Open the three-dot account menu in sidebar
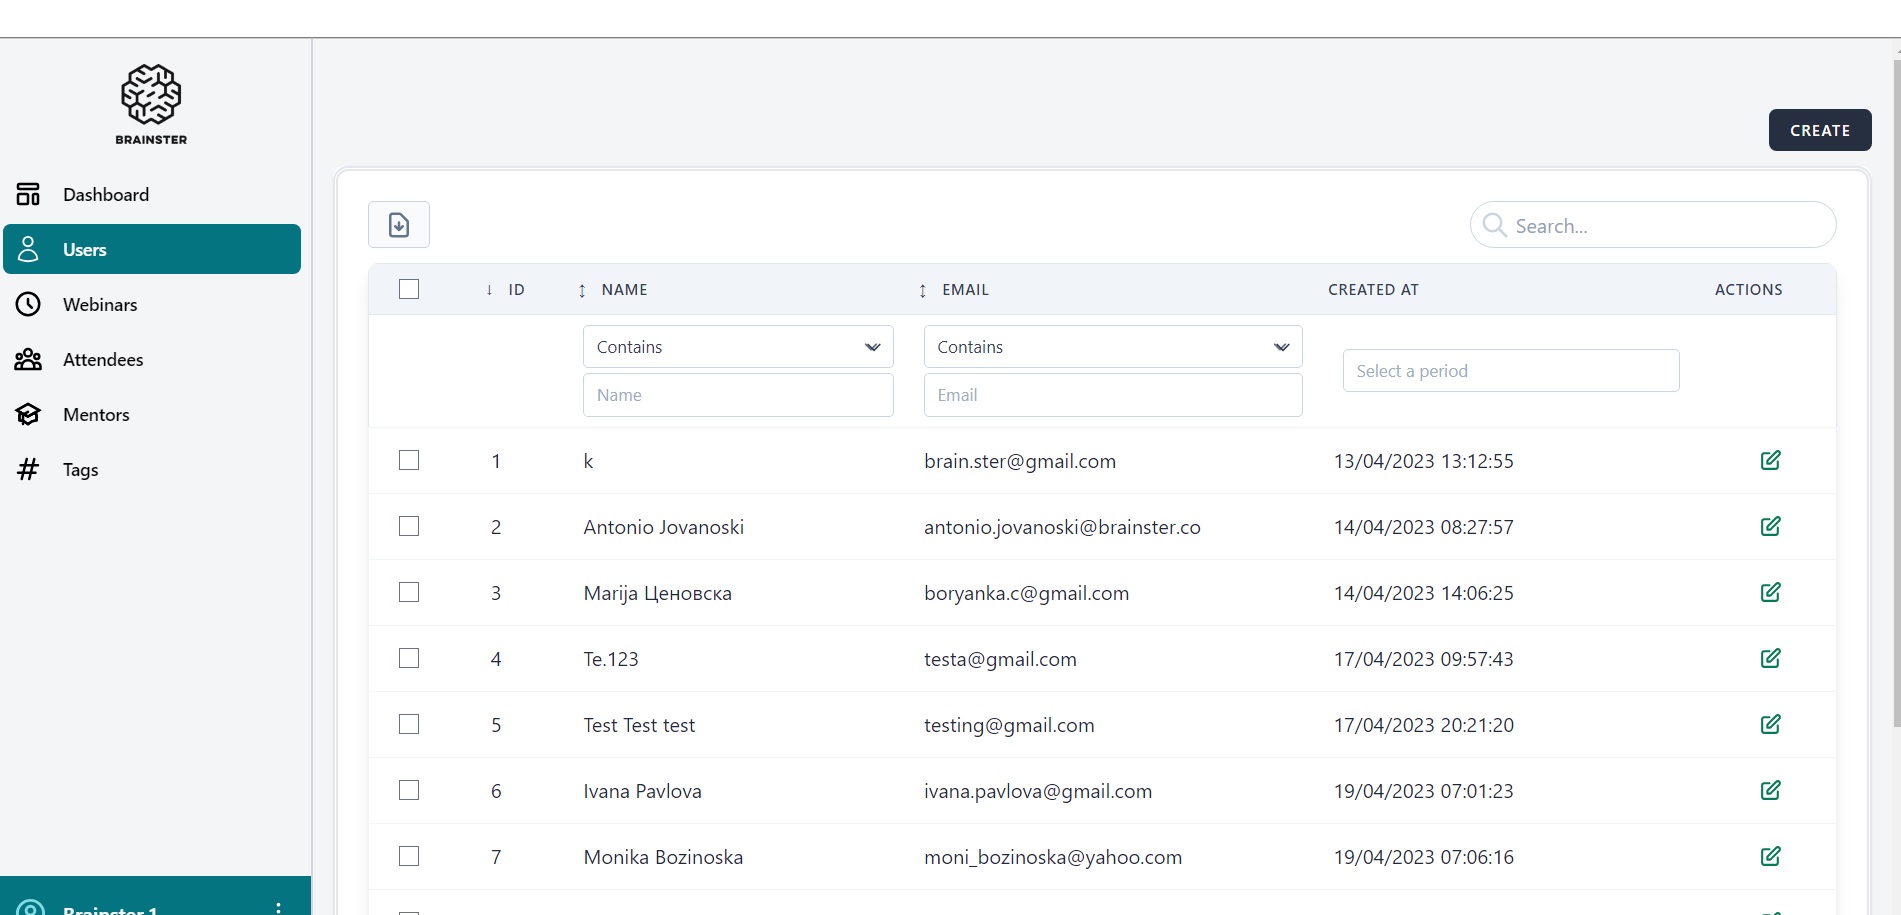1901x915 pixels. click(278, 907)
